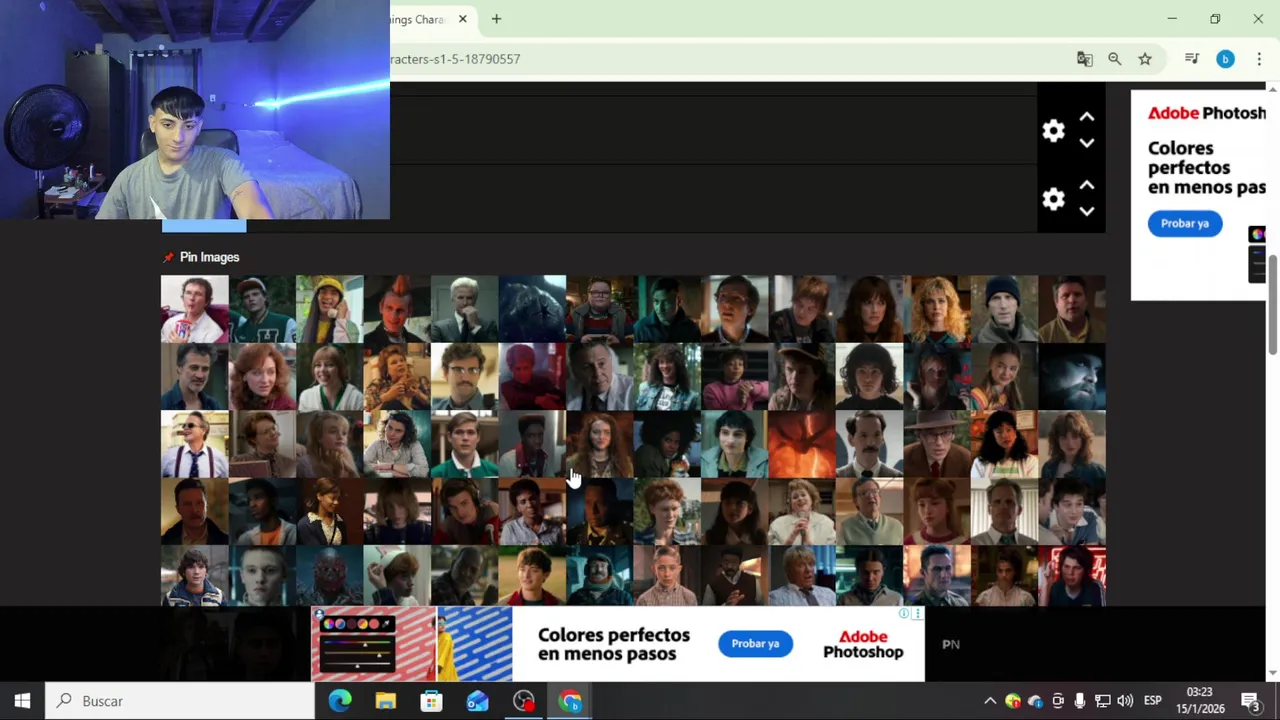Screen dimensions: 1280x720
Task: Select the red-lit figure image
Action: (x=532, y=377)
